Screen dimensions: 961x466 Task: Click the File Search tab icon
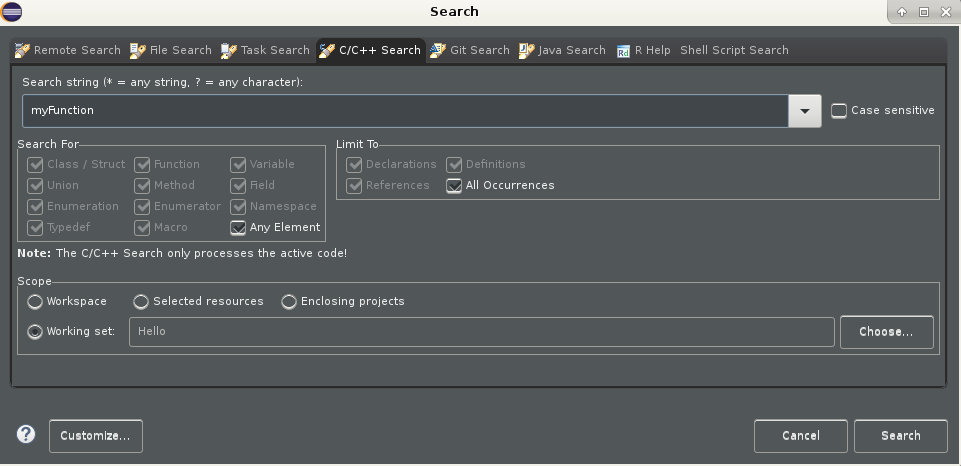pyautogui.click(x=137, y=50)
